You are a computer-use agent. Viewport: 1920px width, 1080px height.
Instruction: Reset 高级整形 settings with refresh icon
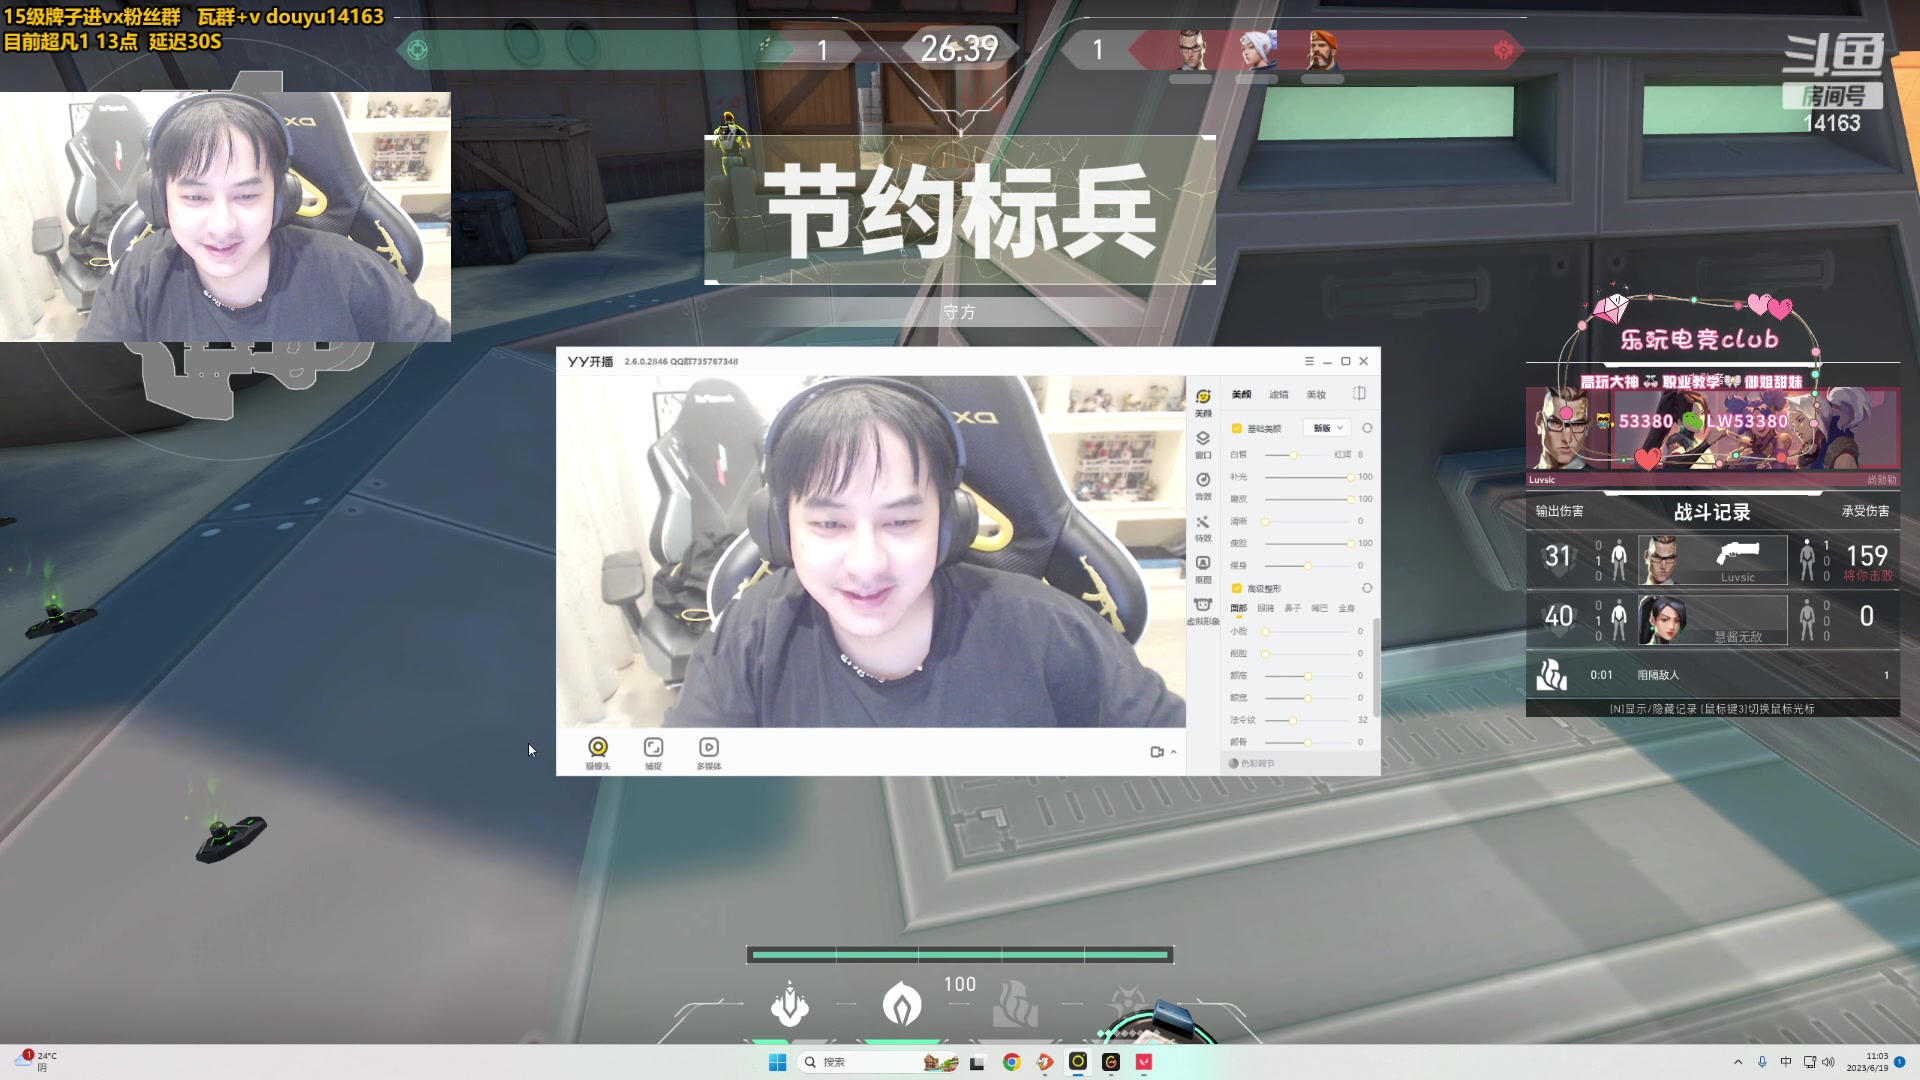[x=1367, y=588]
